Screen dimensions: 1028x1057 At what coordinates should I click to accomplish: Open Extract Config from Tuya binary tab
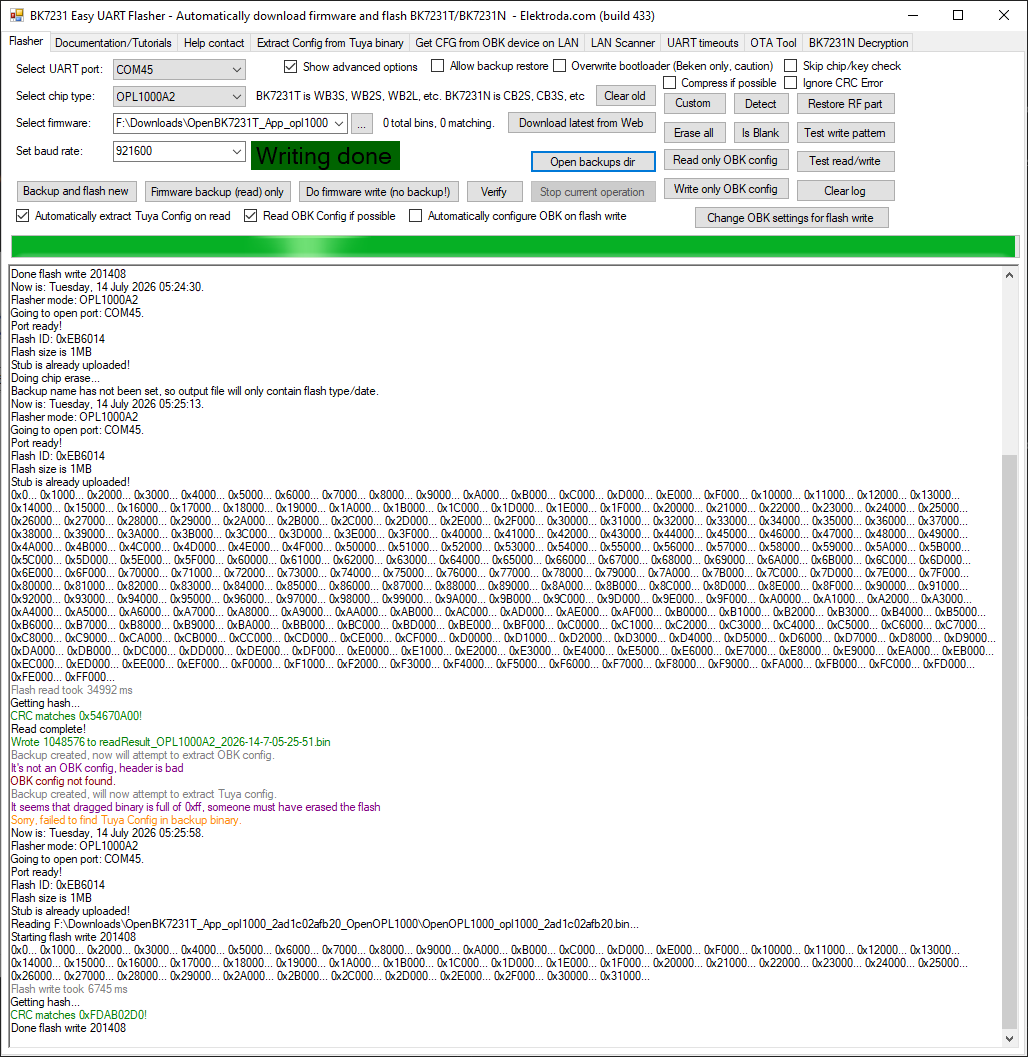point(330,42)
